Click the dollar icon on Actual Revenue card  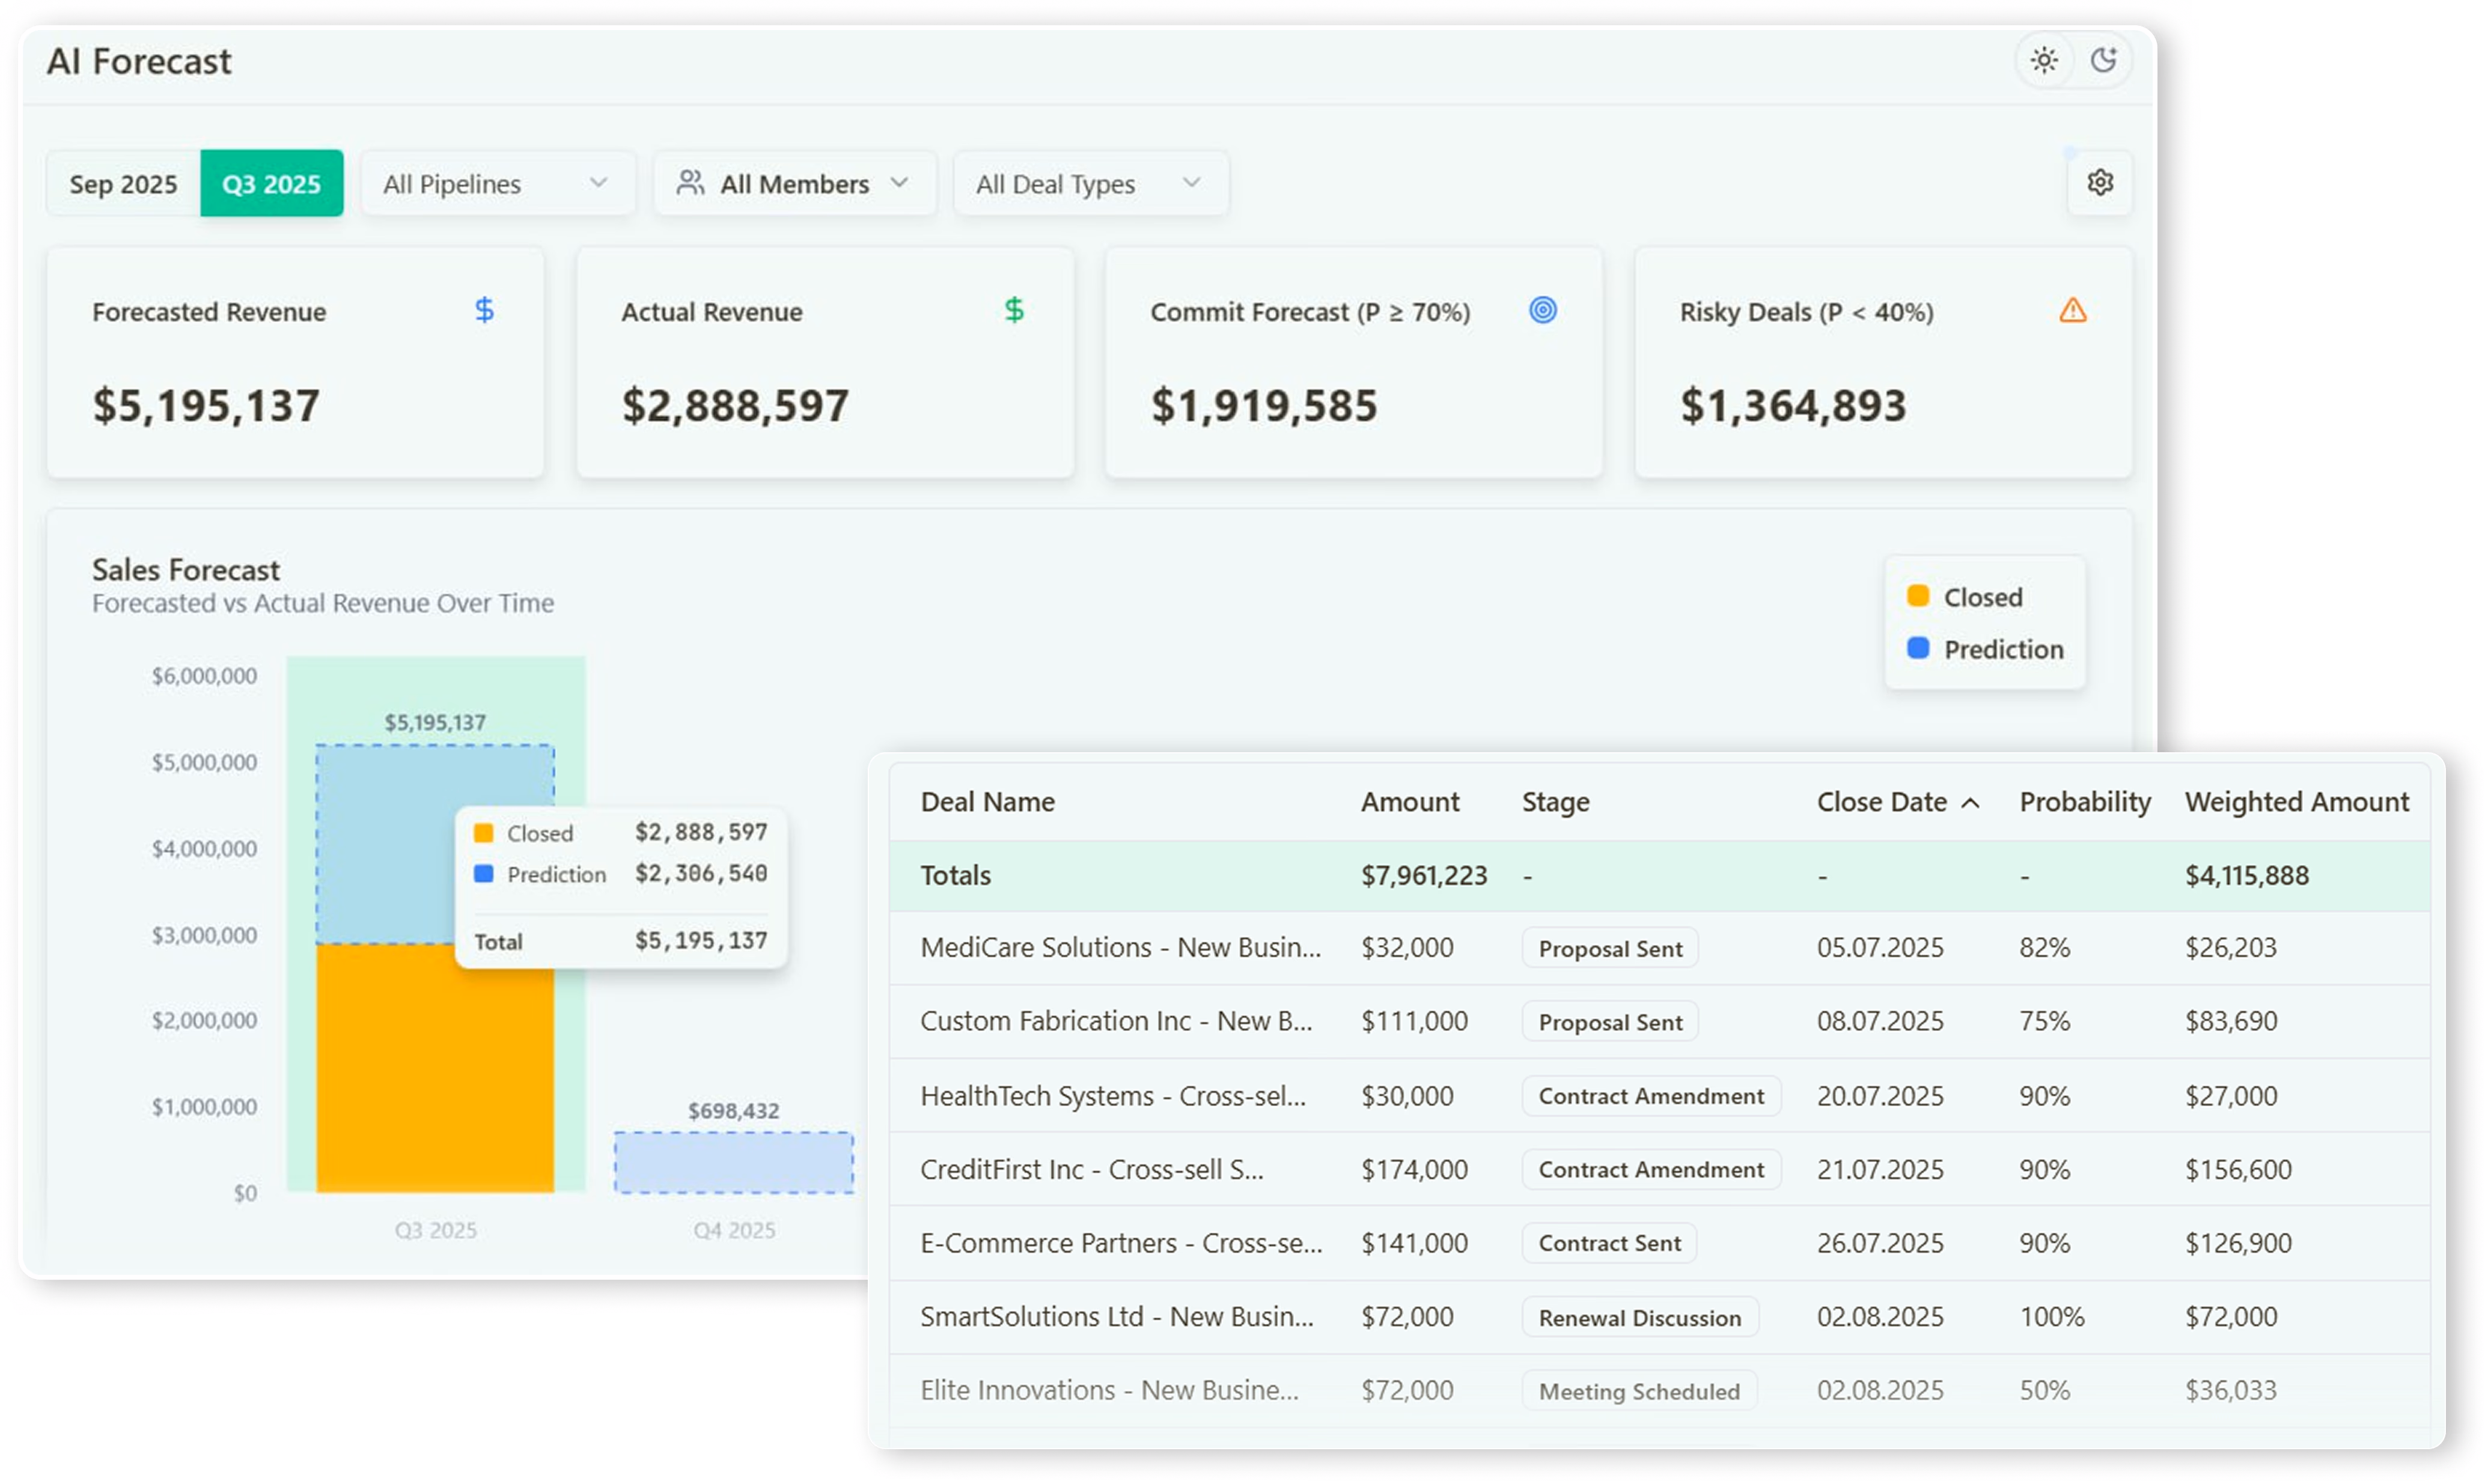tap(1014, 311)
